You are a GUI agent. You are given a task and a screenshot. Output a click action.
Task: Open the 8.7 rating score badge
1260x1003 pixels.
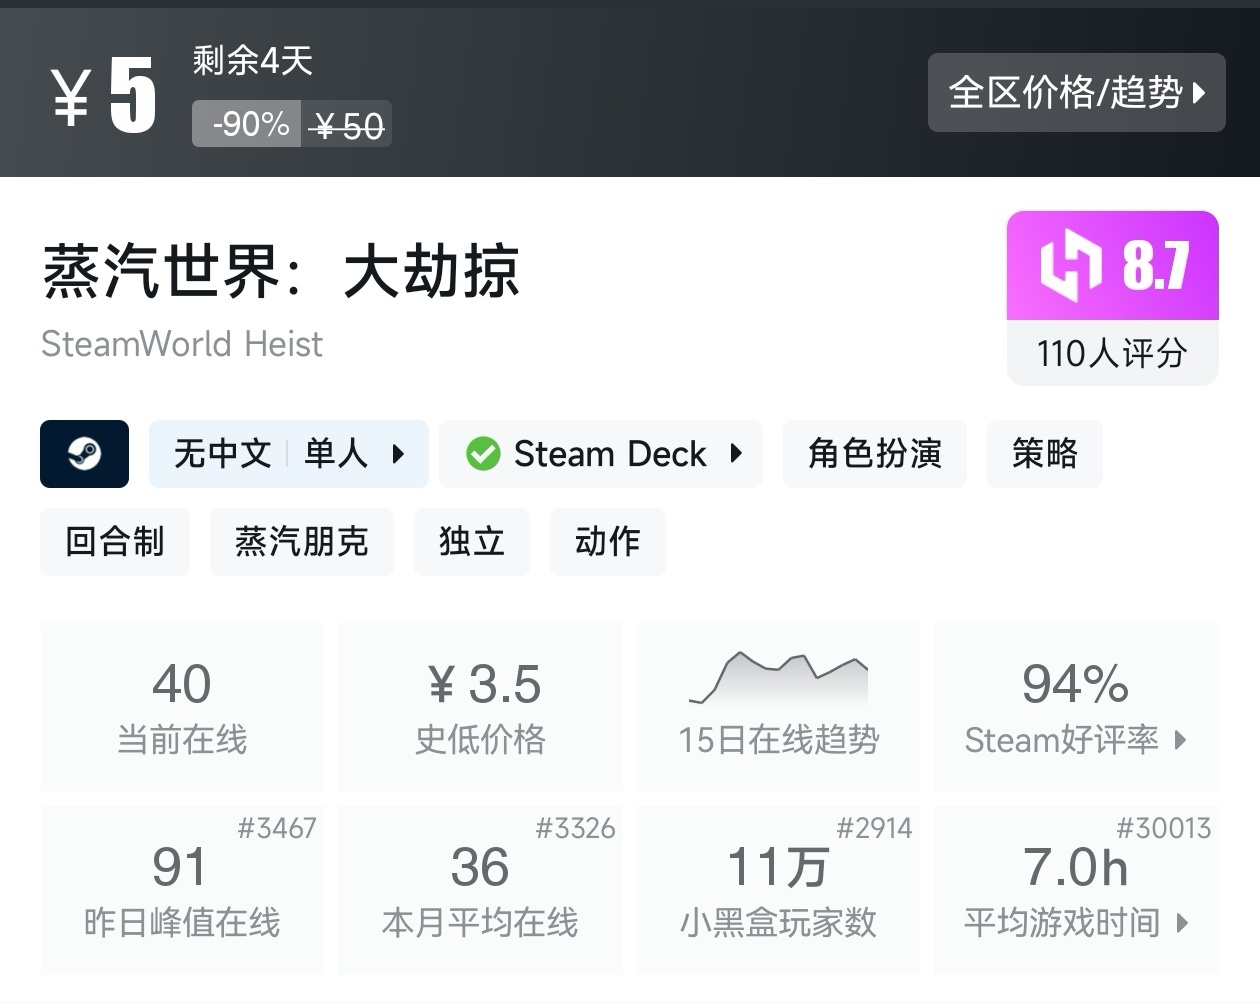[x=1112, y=265]
